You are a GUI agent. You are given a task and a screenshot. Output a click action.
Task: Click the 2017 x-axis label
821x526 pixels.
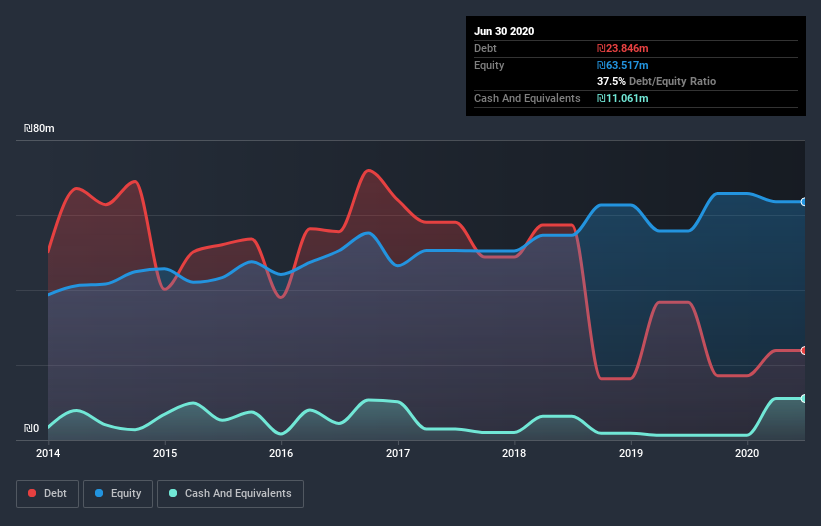398,453
